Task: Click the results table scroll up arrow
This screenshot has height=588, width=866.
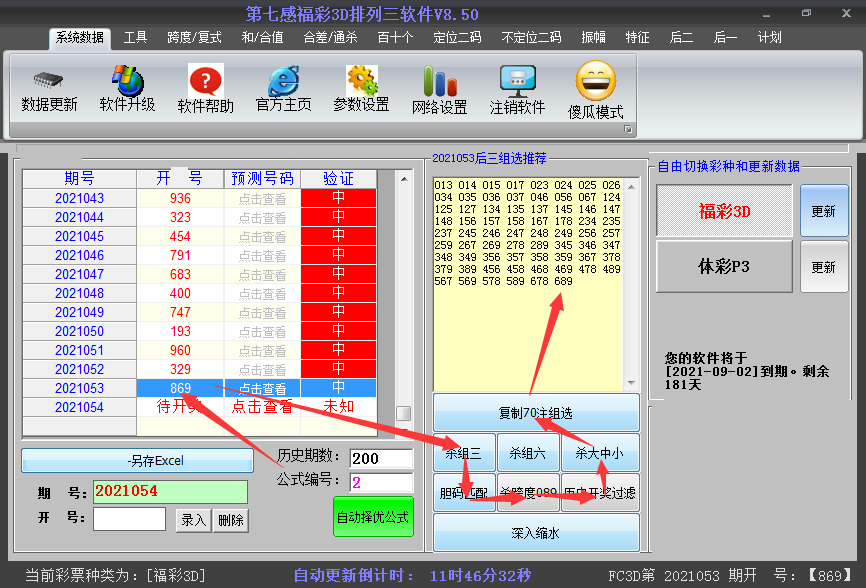Action: pos(404,179)
